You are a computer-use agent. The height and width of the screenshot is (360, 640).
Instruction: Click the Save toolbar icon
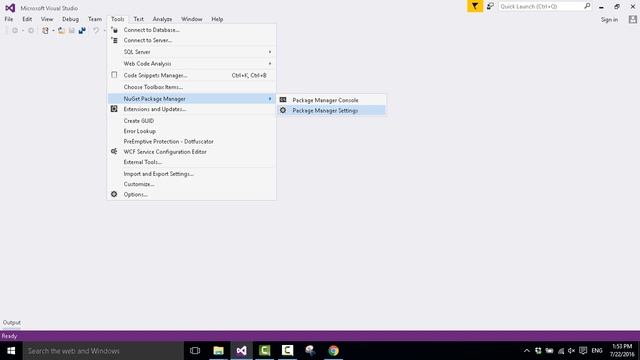coord(71,31)
